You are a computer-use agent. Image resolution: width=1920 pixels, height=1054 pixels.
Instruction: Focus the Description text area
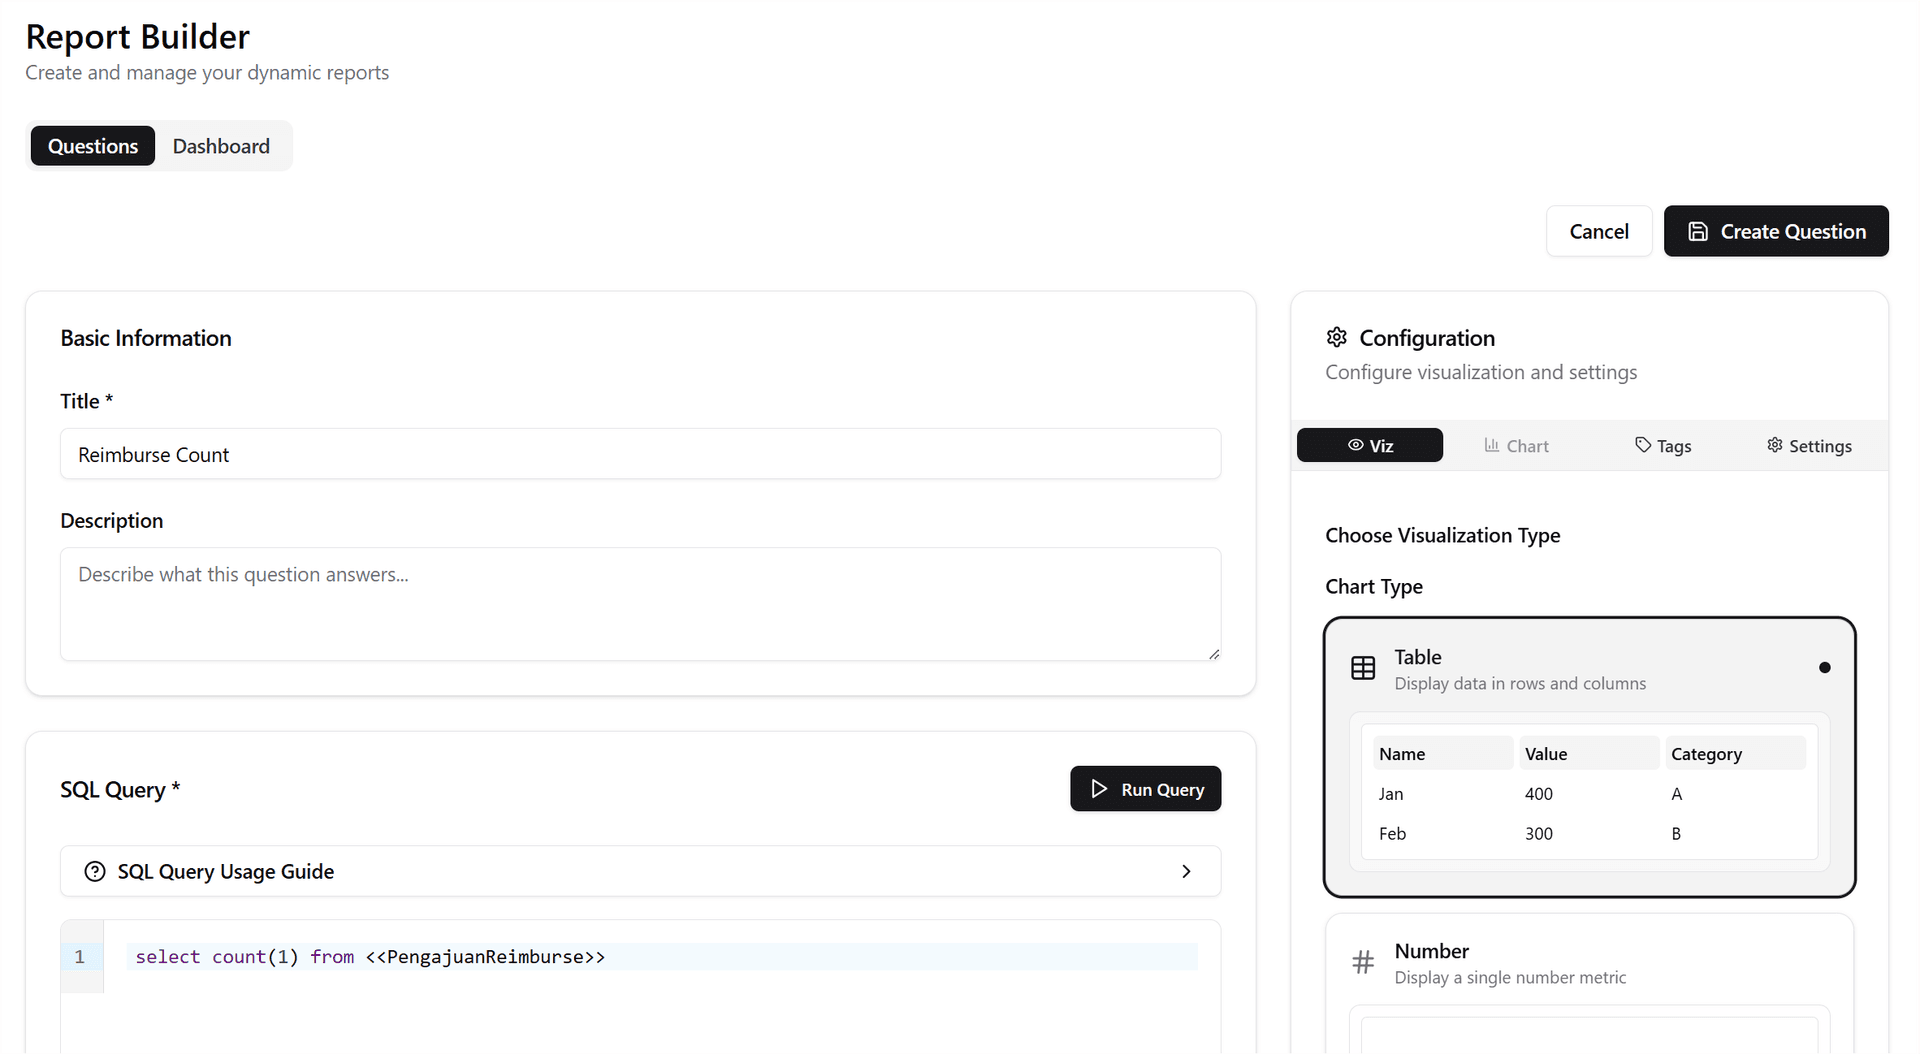click(x=640, y=604)
